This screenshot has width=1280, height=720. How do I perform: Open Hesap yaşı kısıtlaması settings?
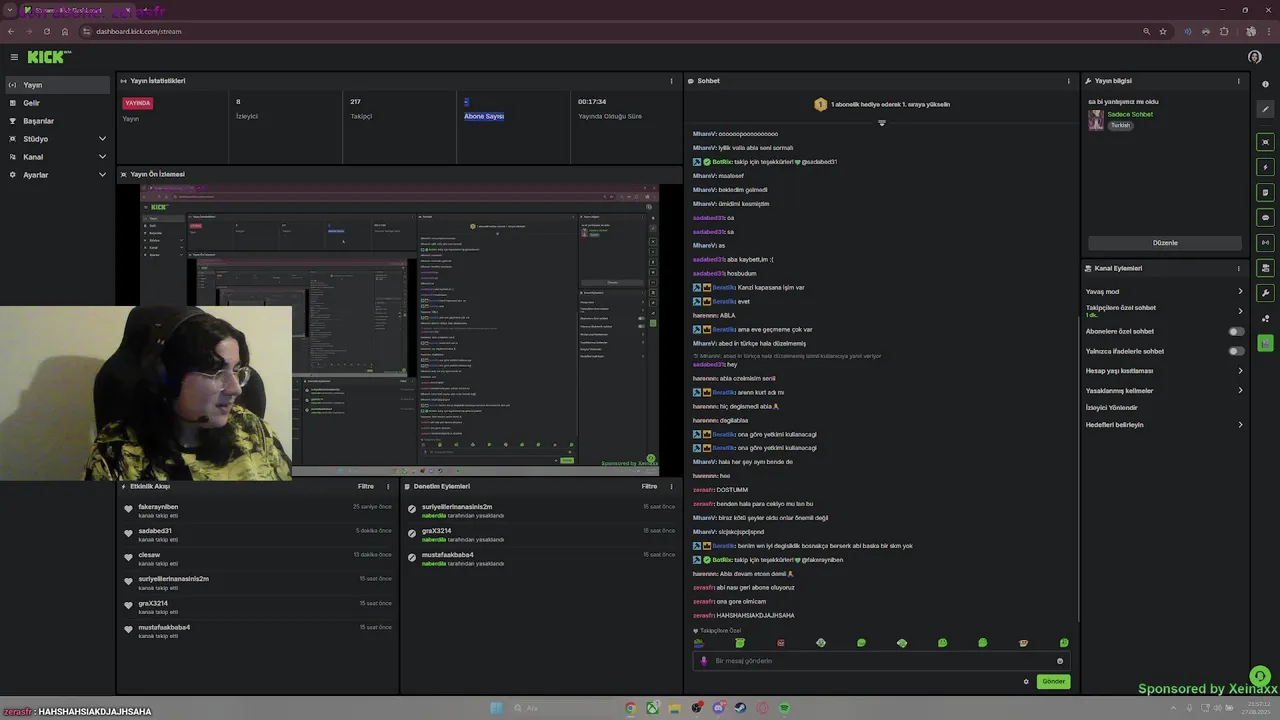click(x=1165, y=371)
